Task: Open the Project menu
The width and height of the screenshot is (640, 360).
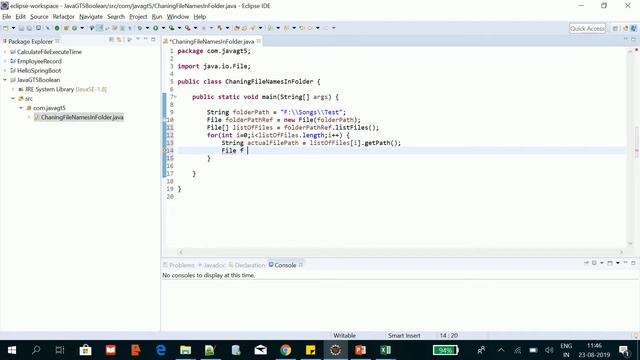Action: (x=138, y=17)
